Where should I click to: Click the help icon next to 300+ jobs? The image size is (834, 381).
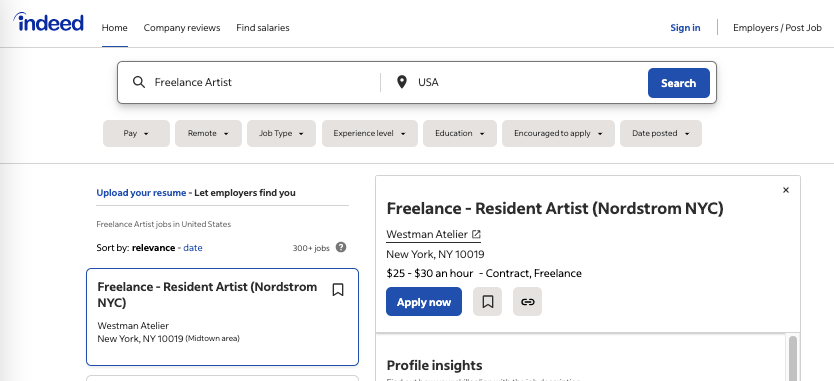pos(341,247)
